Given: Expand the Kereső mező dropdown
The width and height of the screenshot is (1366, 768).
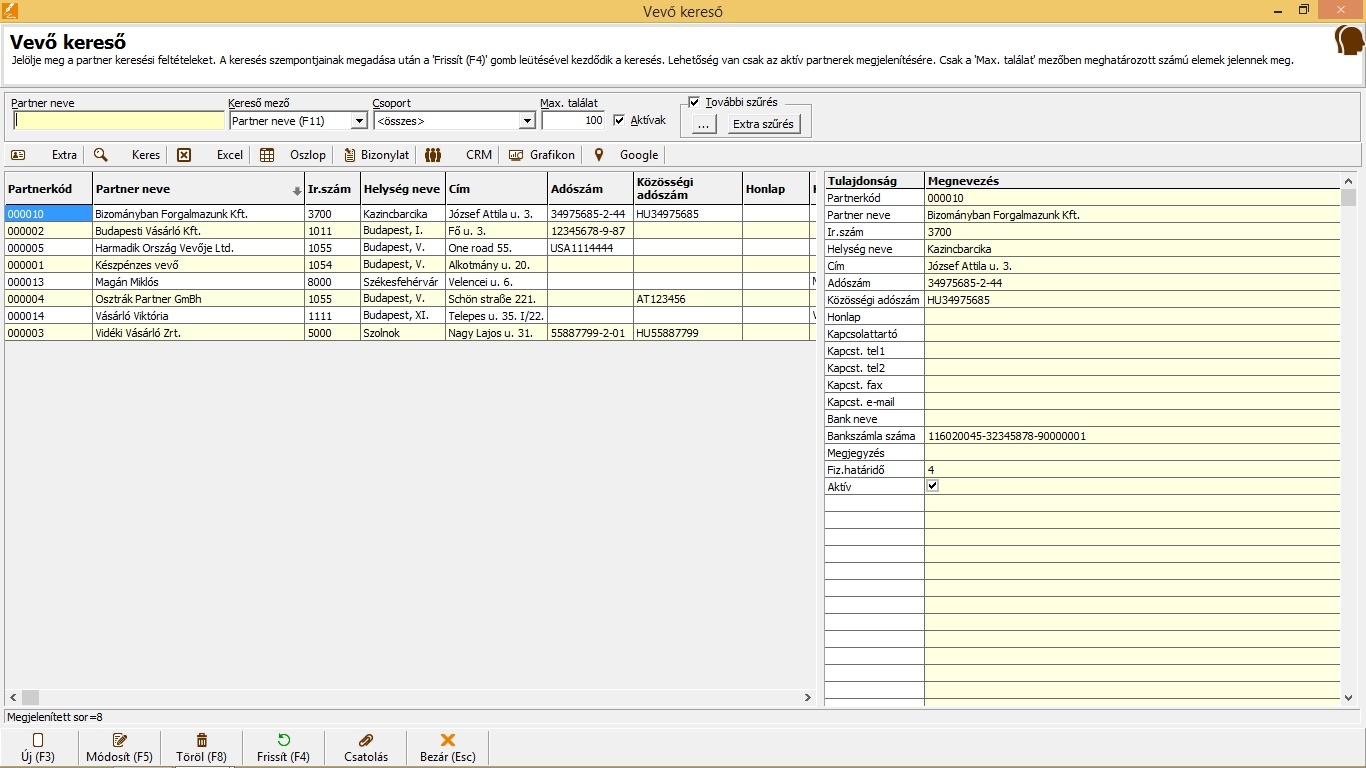Looking at the screenshot, I should click(x=359, y=121).
